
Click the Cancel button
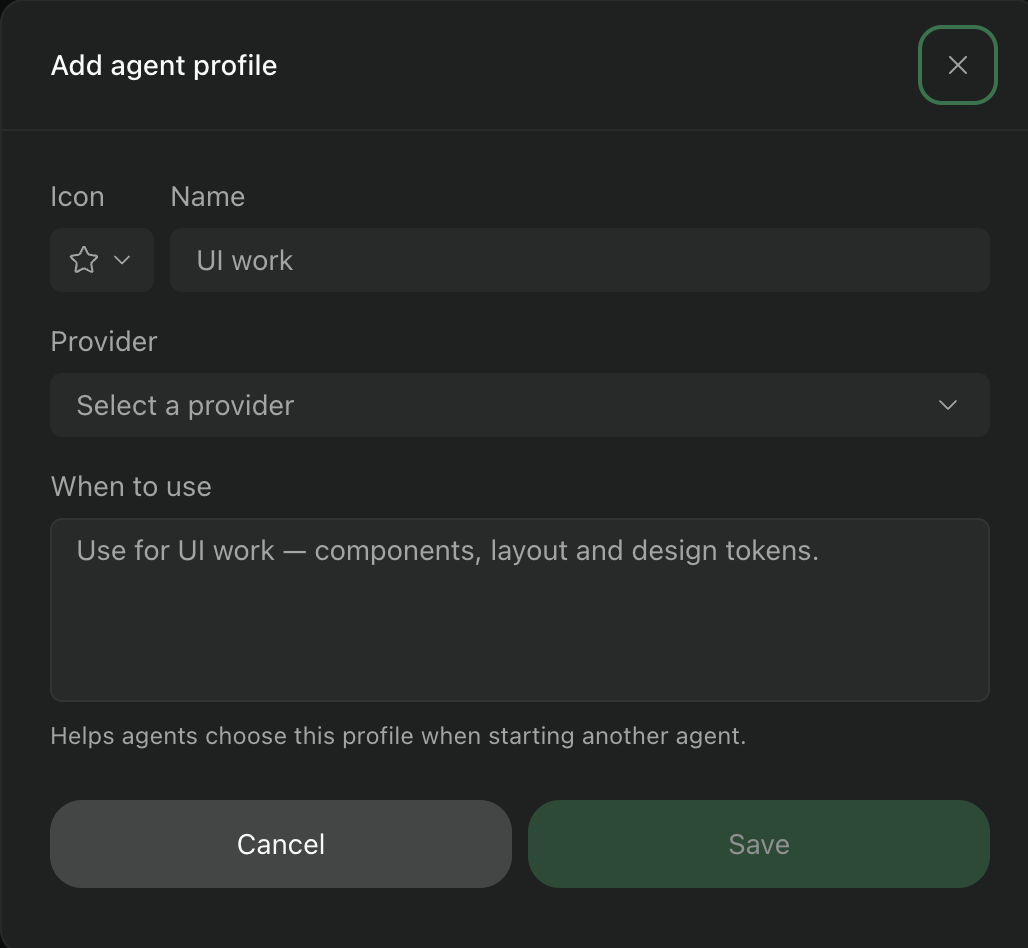coord(281,844)
